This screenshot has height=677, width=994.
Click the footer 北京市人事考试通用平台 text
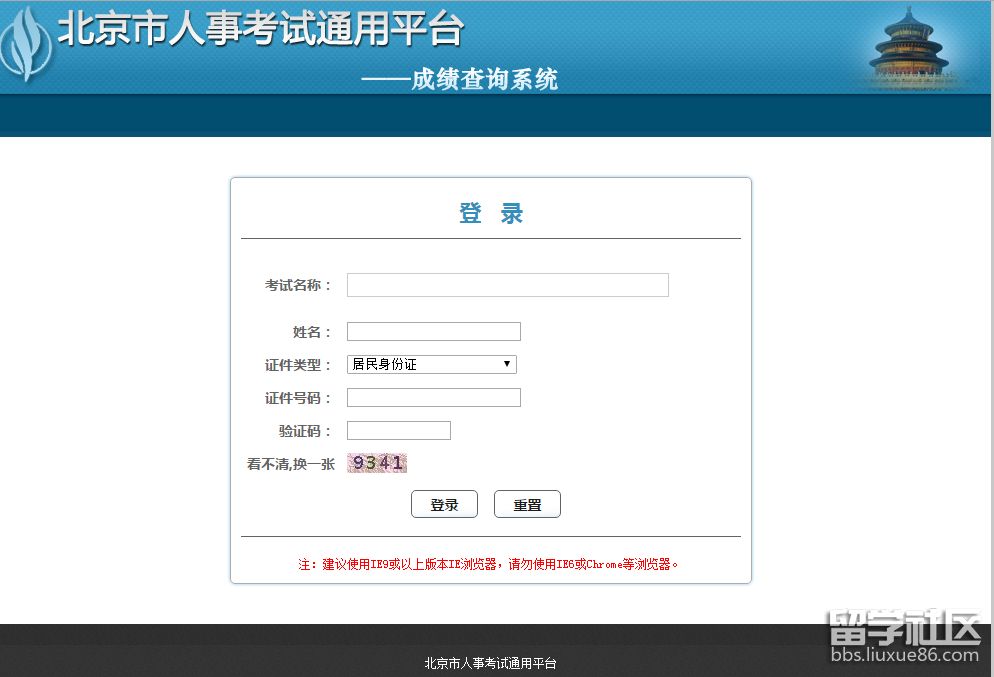point(490,663)
